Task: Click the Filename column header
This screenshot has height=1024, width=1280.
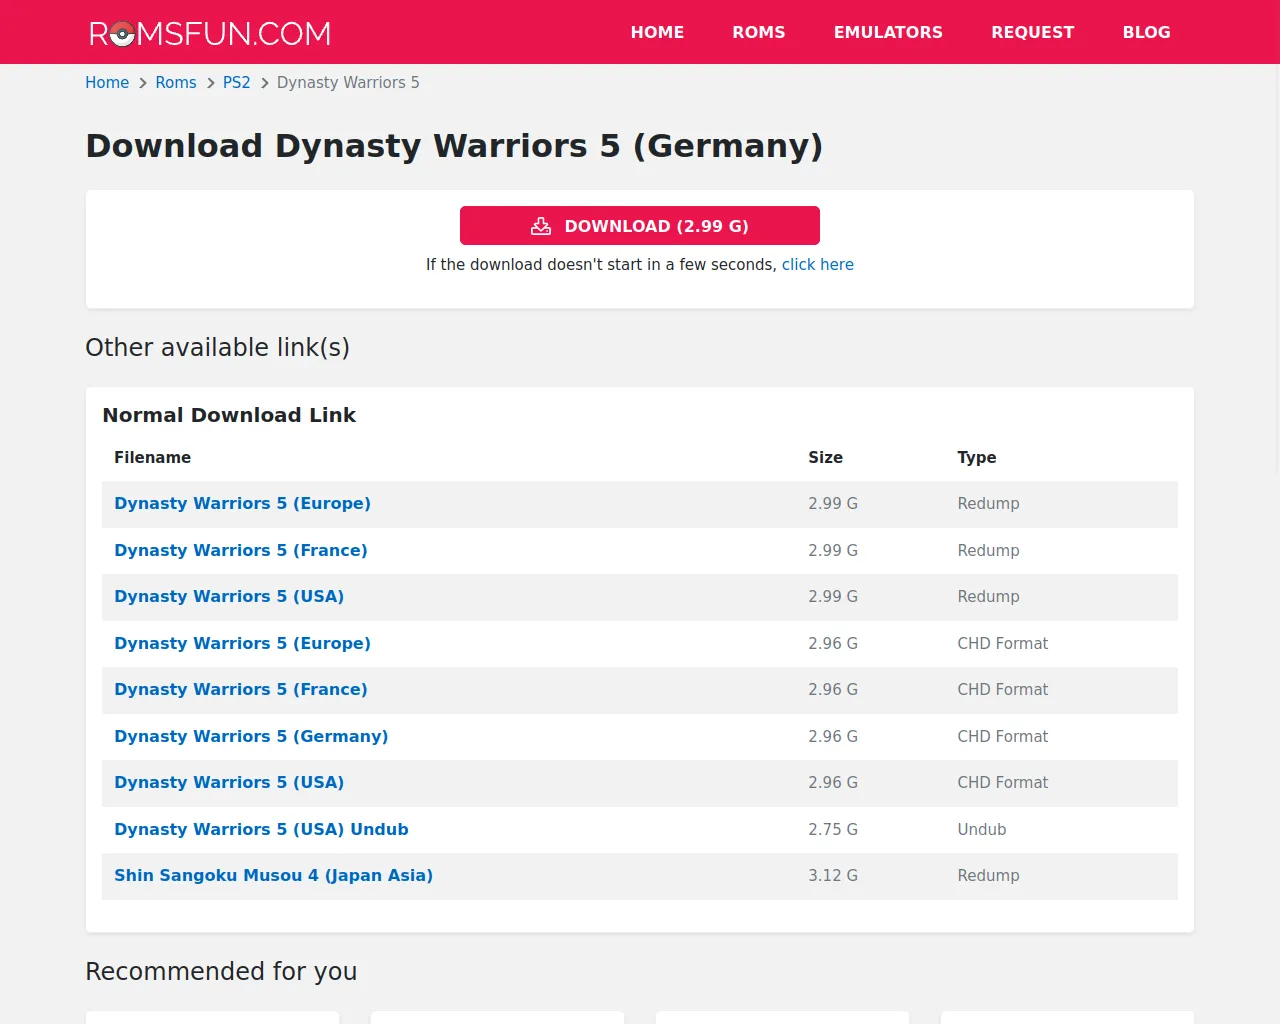Action: [152, 458]
